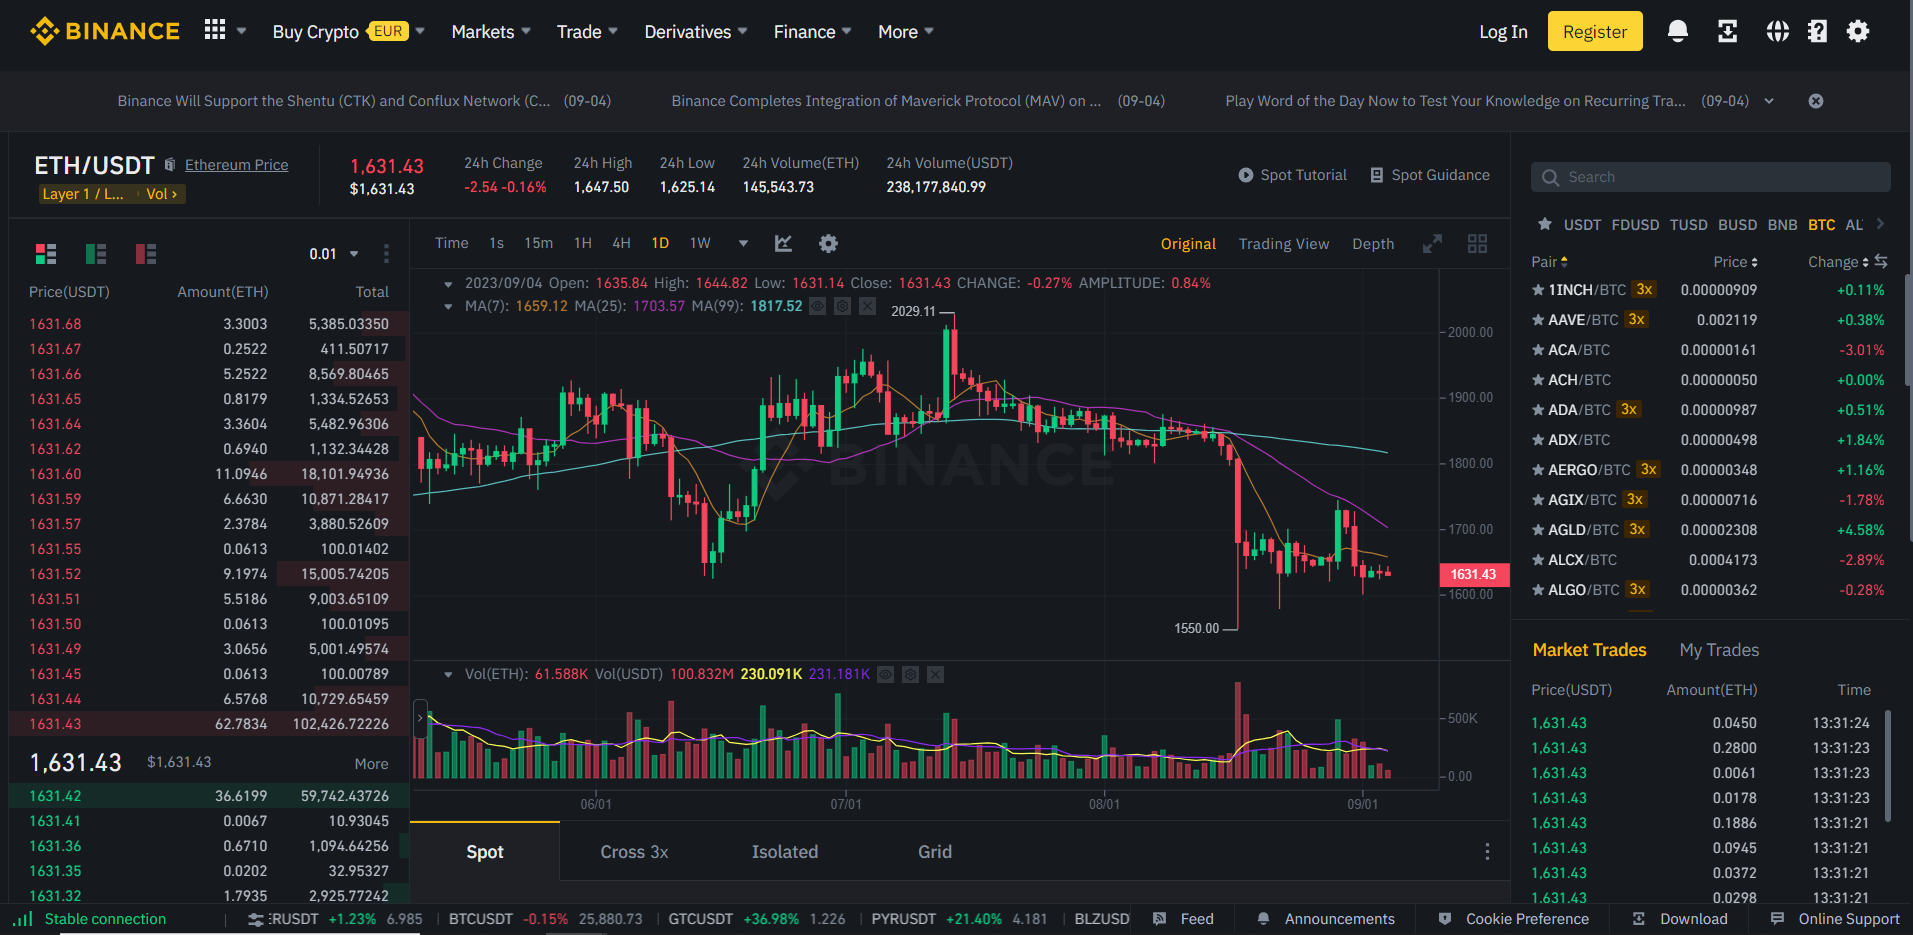This screenshot has width=1913, height=935.
Task: Open the header settings gear
Action: click(1858, 31)
